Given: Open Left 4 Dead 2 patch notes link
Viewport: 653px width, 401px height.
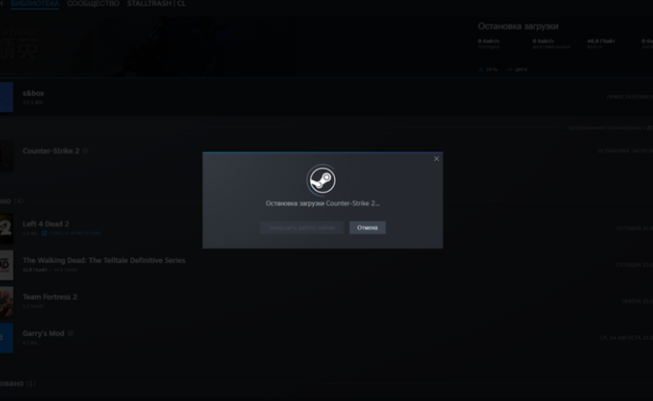Looking at the screenshot, I should coord(75,233).
